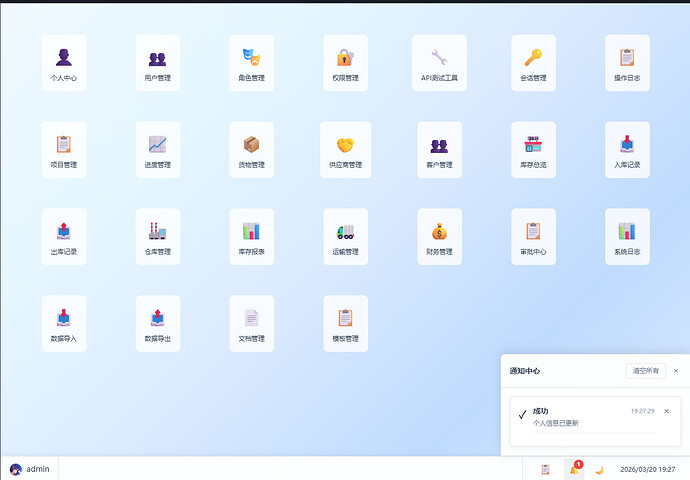Toggle notification center via bell icon
This screenshot has height=480, width=690.
[x=574, y=469]
